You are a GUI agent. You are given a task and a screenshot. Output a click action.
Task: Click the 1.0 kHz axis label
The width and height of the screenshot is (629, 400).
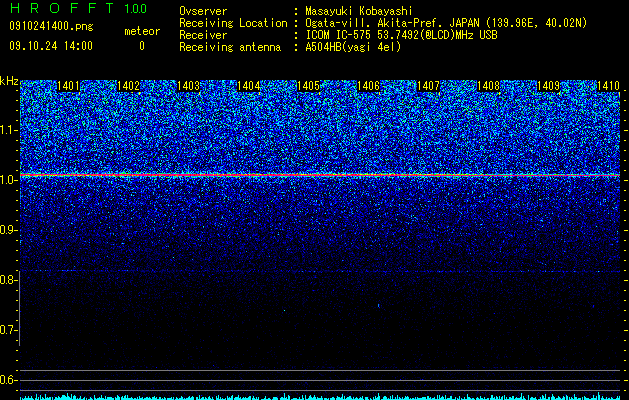9,180
